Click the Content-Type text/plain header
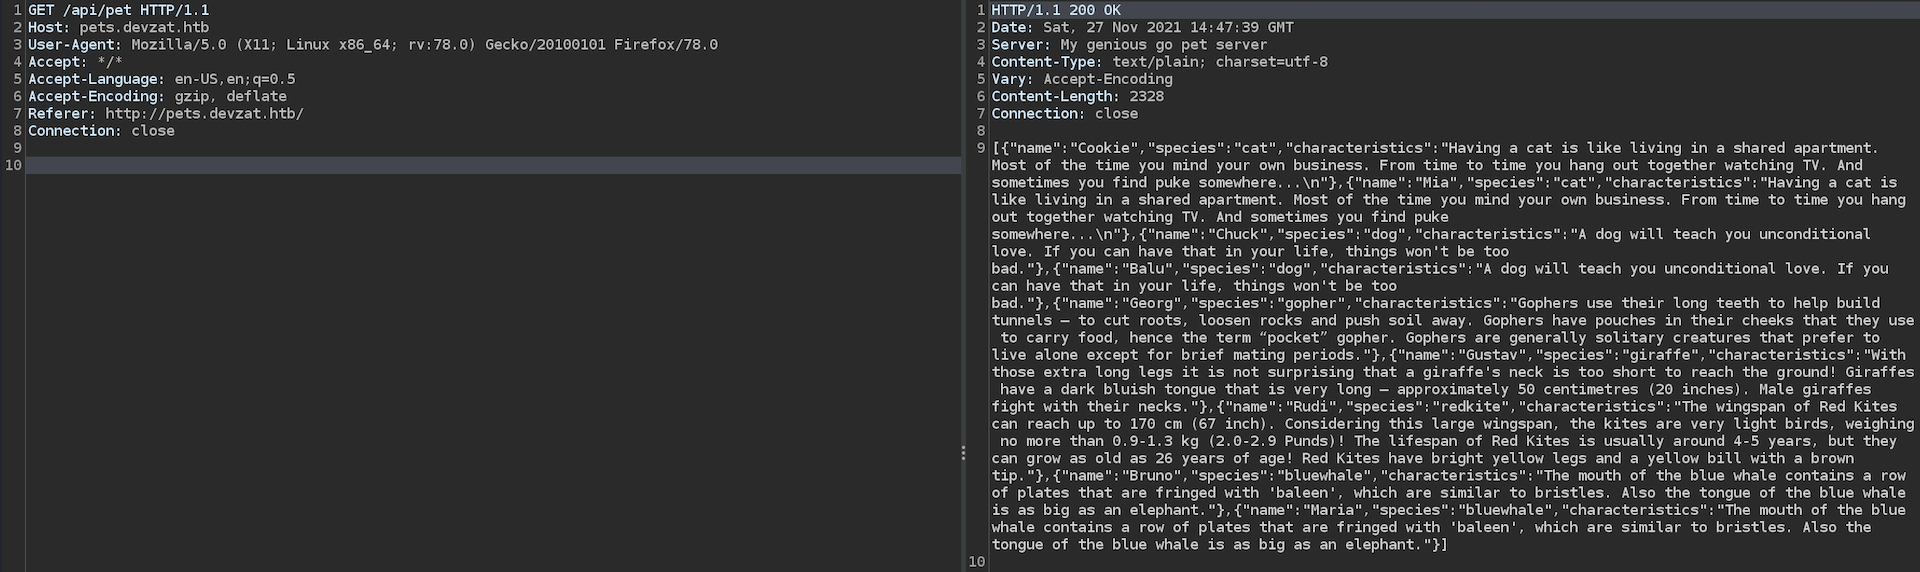This screenshot has height=572, width=1920. (1159, 62)
